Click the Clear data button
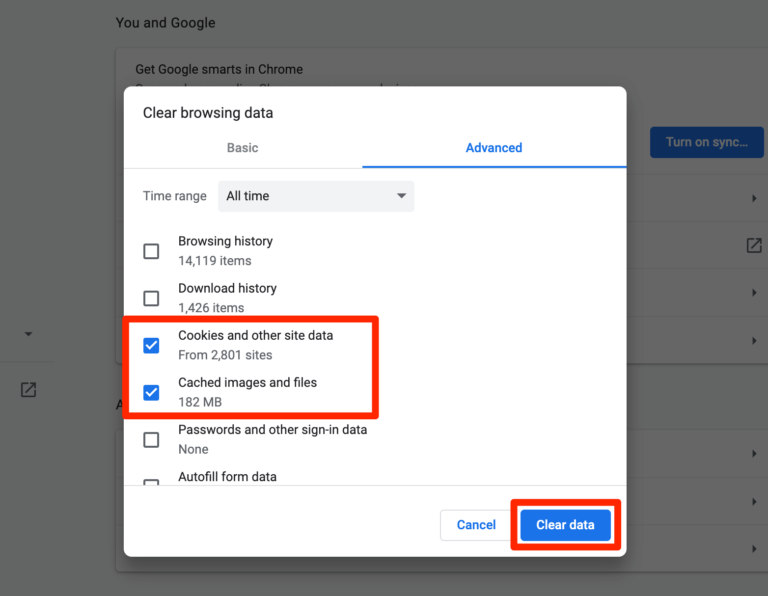Screen dimensions: 768x596 pos(565,525)
